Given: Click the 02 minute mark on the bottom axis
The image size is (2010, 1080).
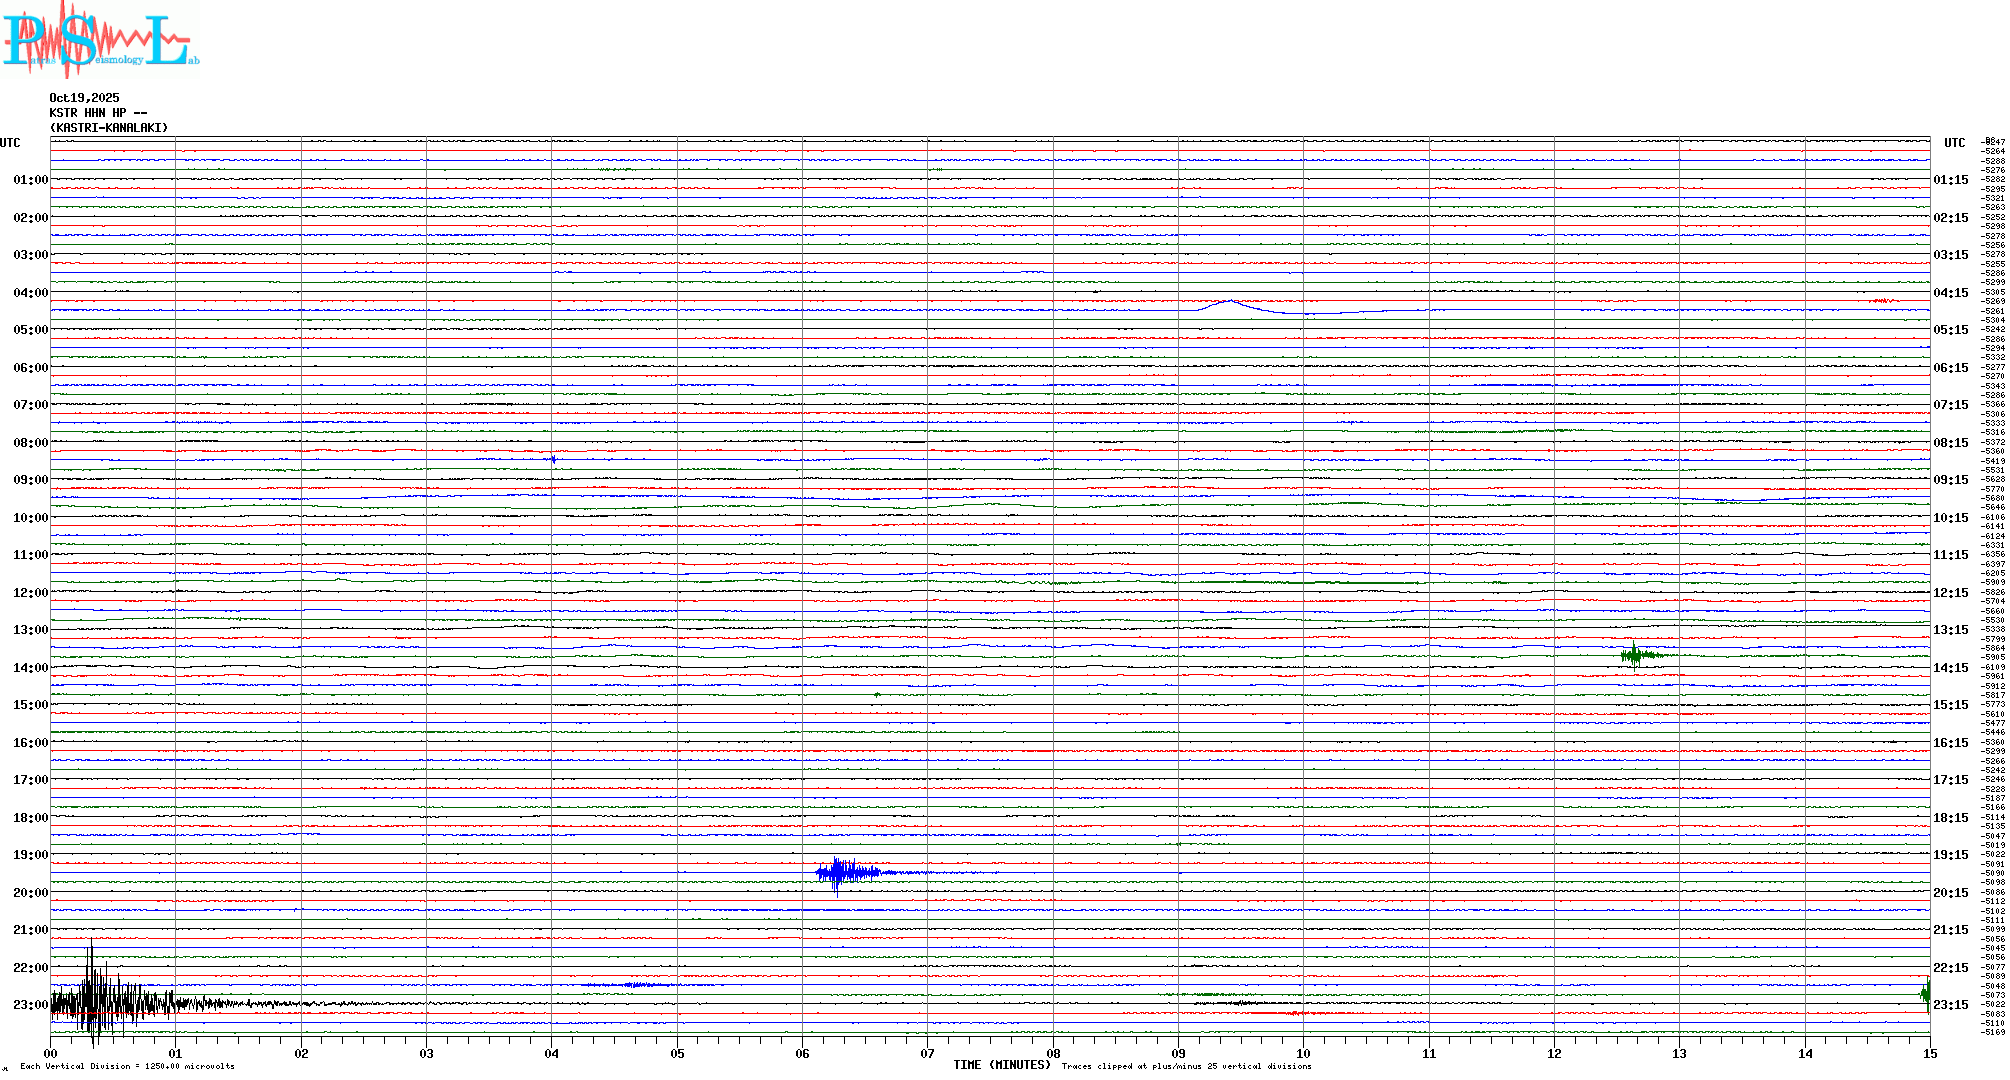Looking at the screenshot, I should [301, 1053].
